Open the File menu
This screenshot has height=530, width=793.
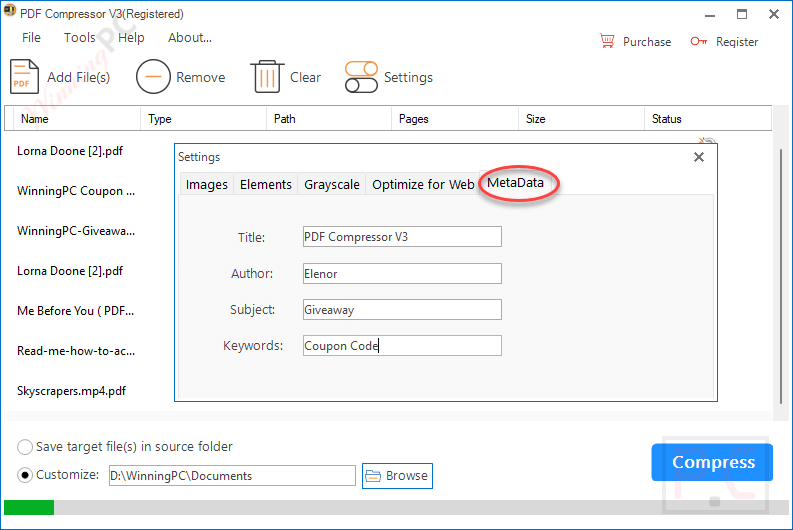[x=31, y=38]
